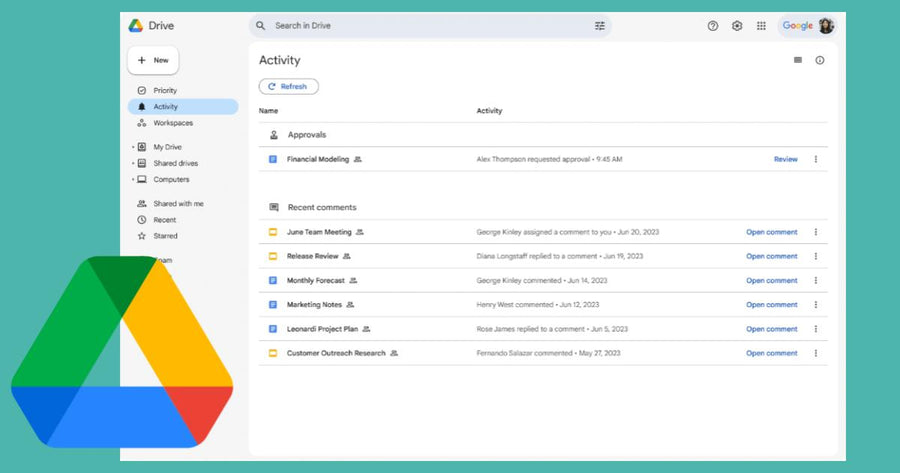Click the Marketing Notes doc icon
The image size is (900, 473).
(273, 305)
